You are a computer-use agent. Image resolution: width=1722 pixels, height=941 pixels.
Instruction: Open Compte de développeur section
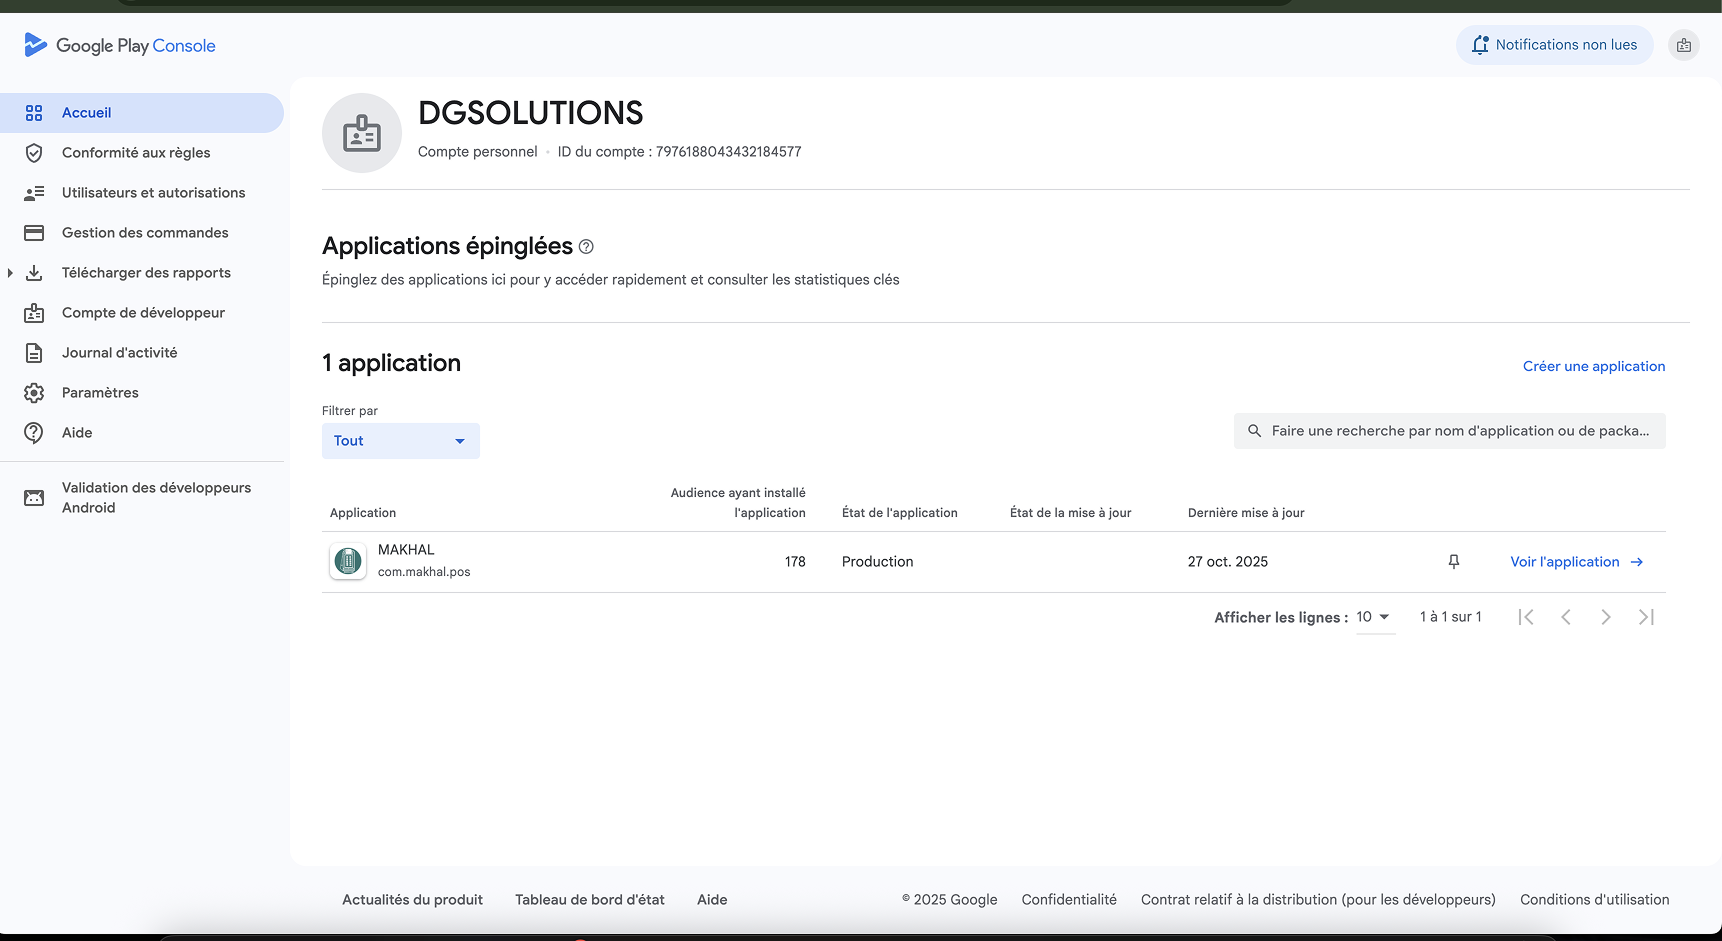[x=143, y=313]
